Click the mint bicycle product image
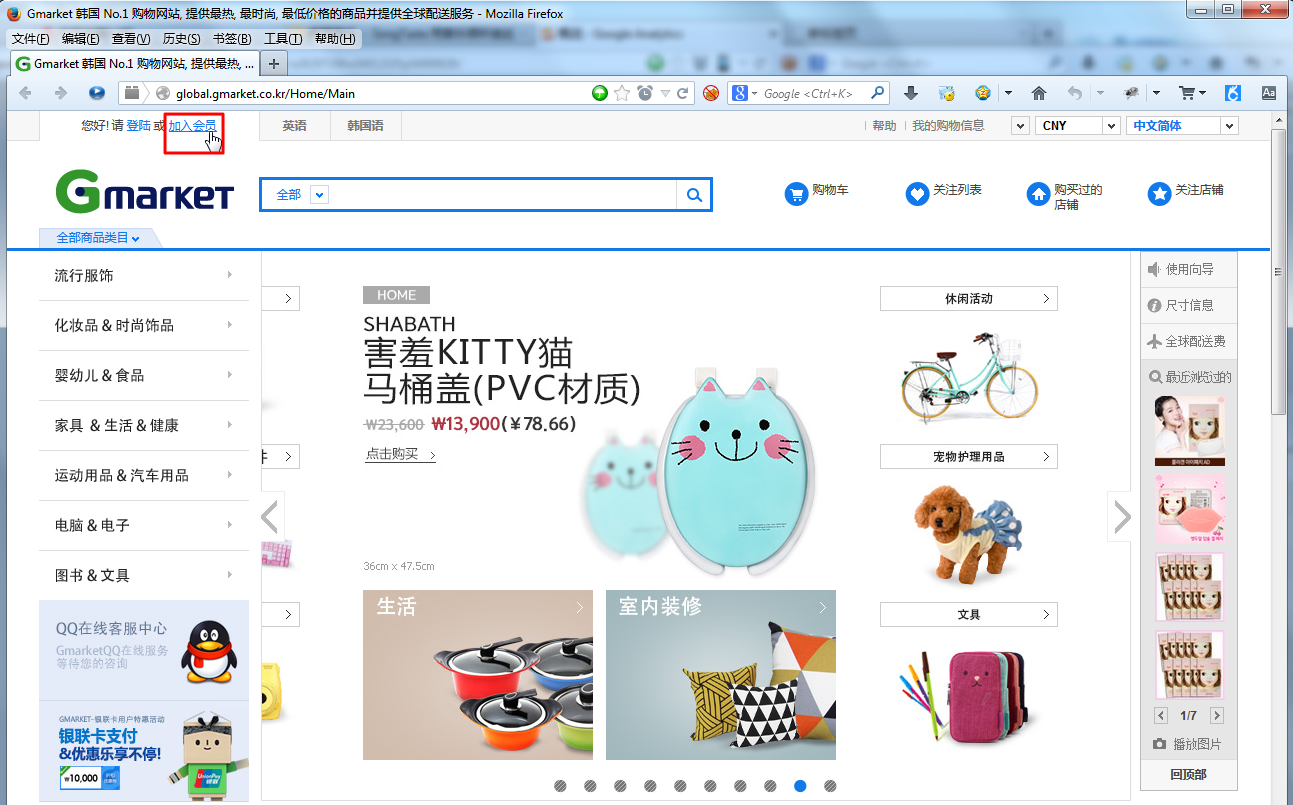Screen dimensions: 1293x805 point(968,378)
